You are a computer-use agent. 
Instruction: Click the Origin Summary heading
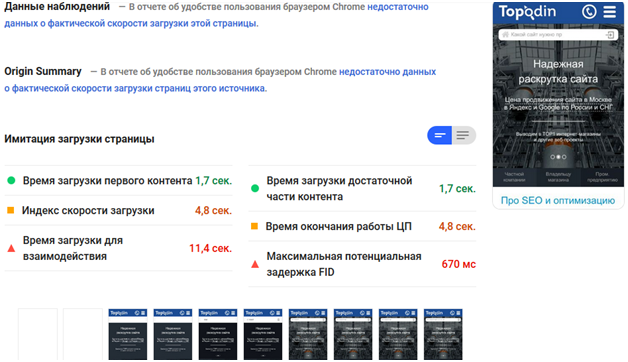[43, 71]
